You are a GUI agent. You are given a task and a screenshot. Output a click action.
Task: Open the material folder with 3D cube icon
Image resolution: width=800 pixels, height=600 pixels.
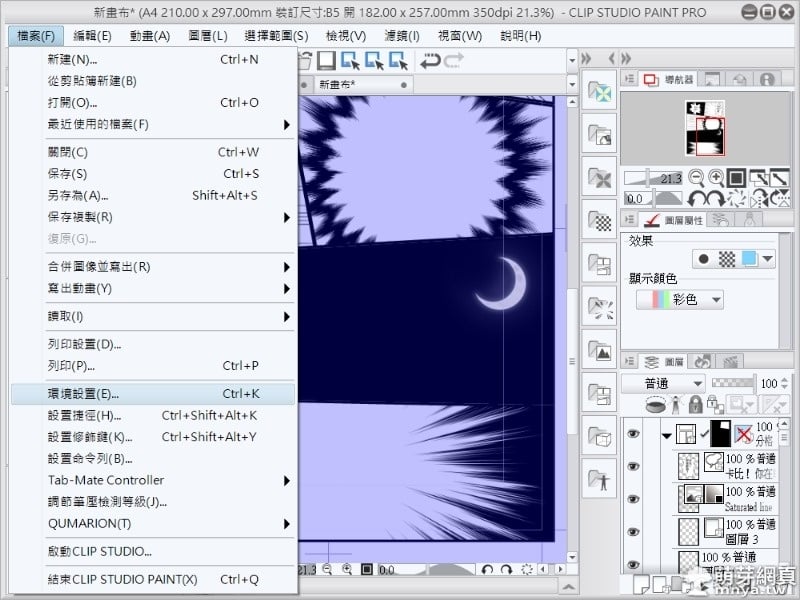pyautogui.click(x=599, y=436)
